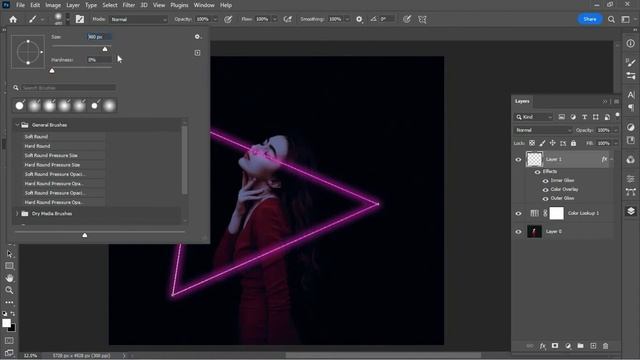This screenshot has height=360, width=640.
Task: Filter for text layers icon
Action: point(584,117)
